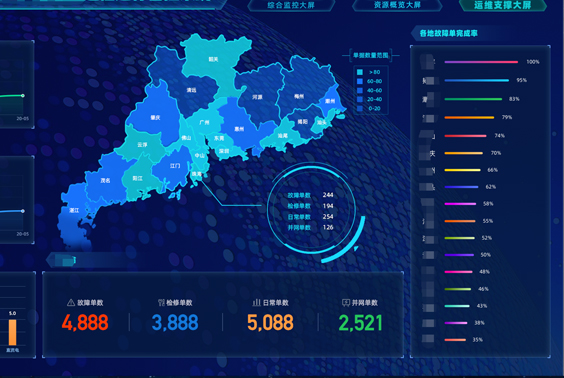Click the orange 5.0 bar in left chart
Image resolution: width=564 pixels, height=378 pixels.
tap(13, 333)
